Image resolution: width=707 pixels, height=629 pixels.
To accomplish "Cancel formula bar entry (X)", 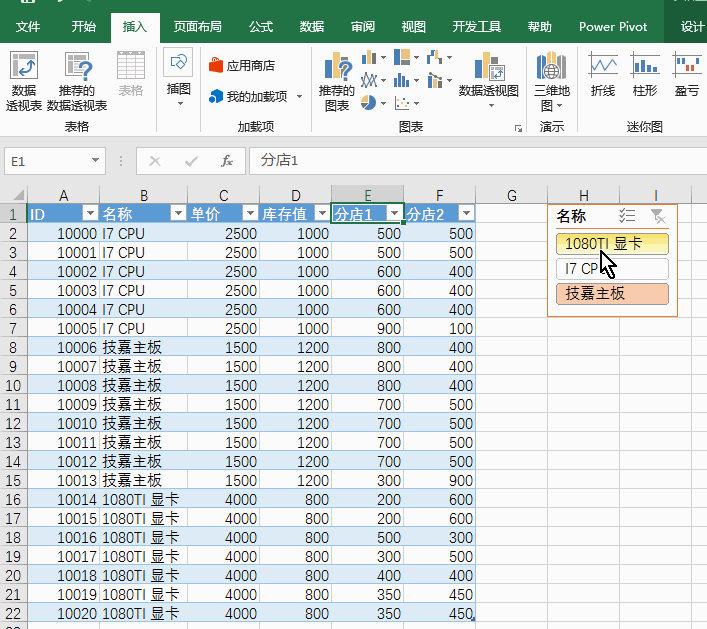I will coord(155,161).
